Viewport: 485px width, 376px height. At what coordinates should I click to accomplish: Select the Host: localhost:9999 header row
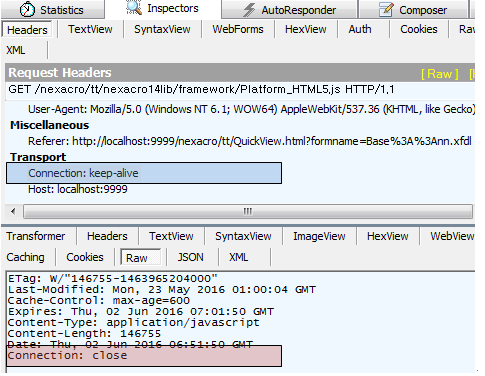pyautogui.click(x=78, y=189)
